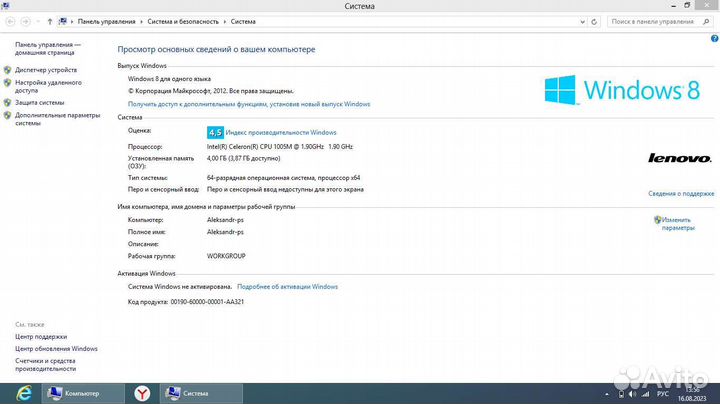Screen dimensions: 720x404
Task: Open 'Центр поддержки' link
Action: (41, 337)
